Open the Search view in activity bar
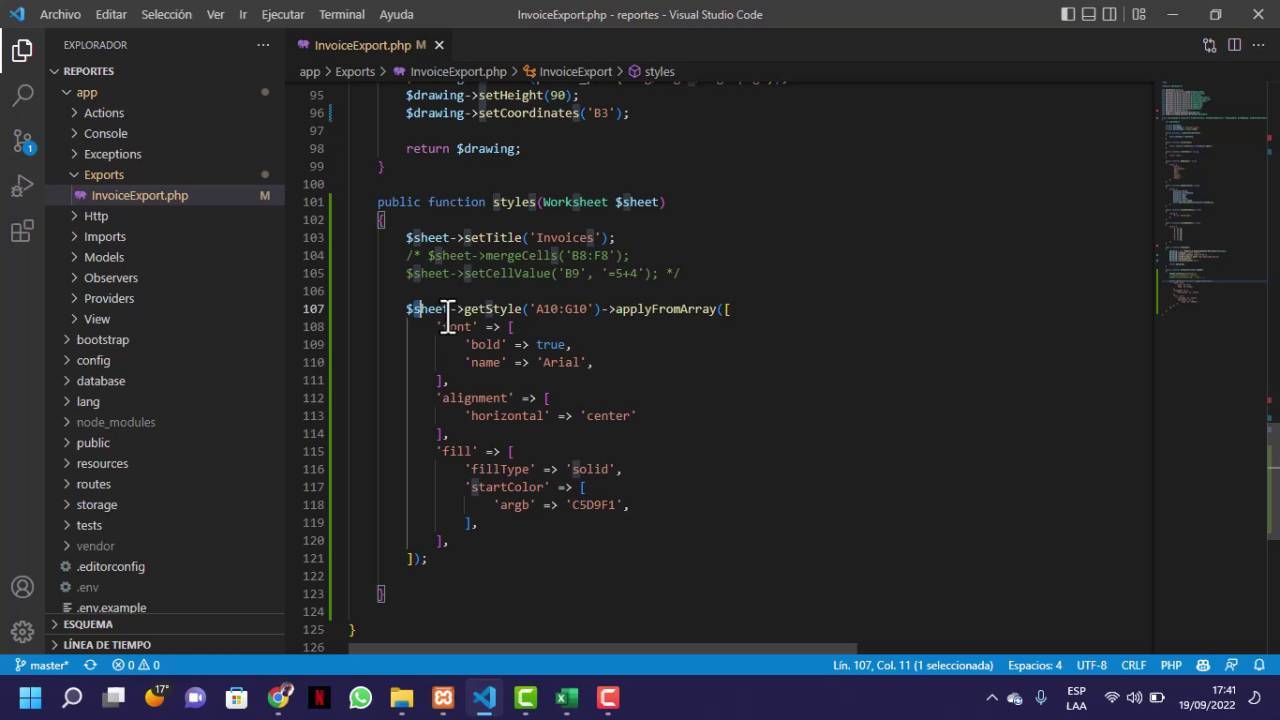Image resolution: width=1280 pixels, height=720 pixels. click(22, 96)
